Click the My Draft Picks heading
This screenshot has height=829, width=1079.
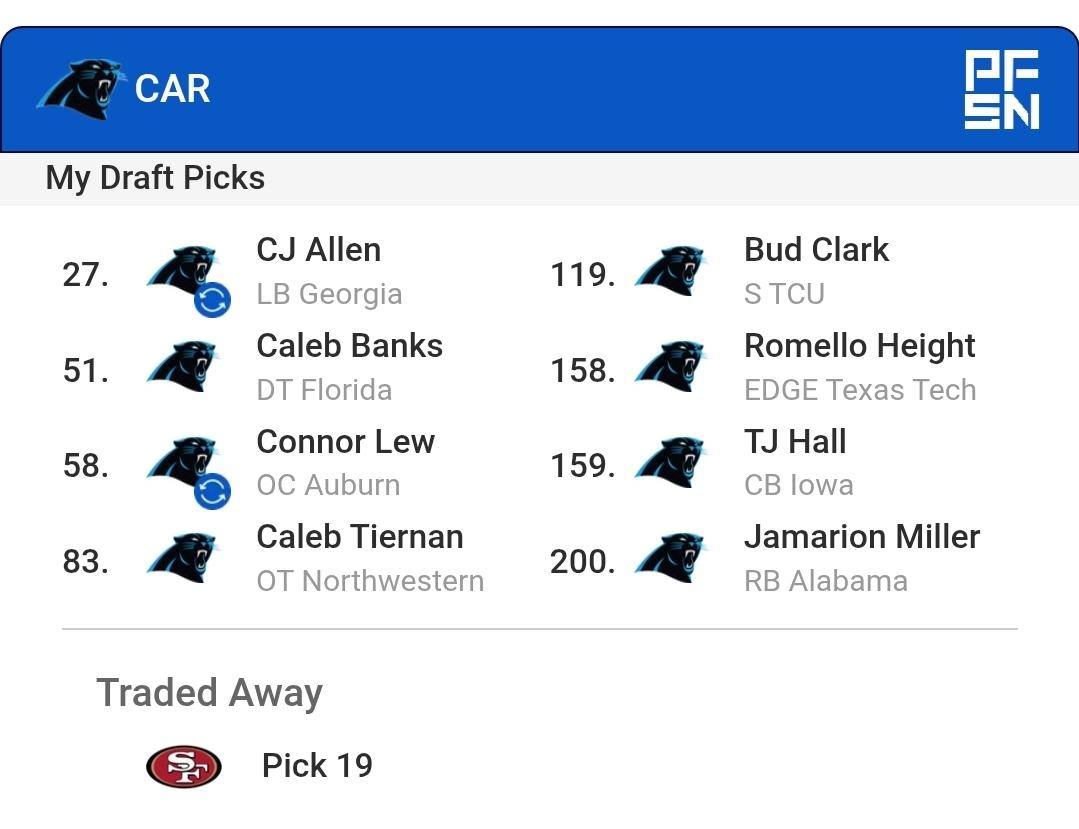(x=155, y=178)
